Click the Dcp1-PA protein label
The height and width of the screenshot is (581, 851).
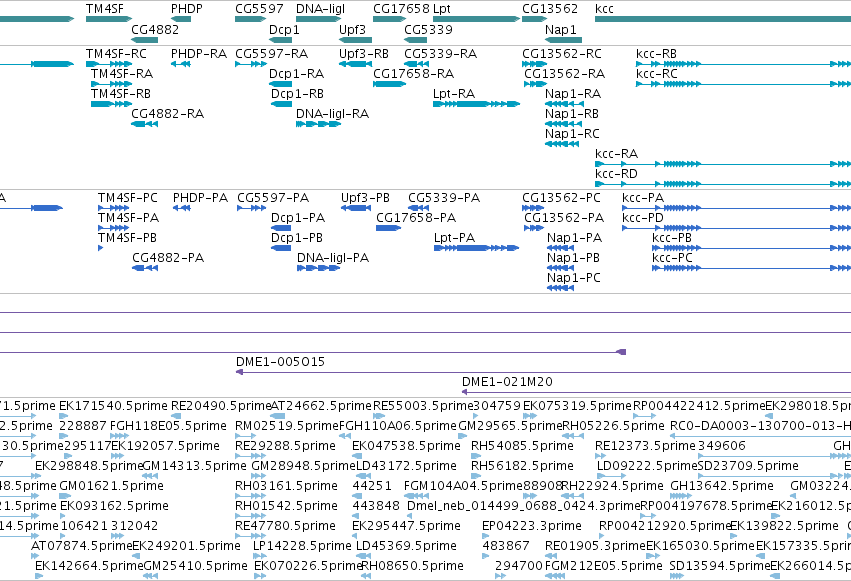(x=298, y=218)
